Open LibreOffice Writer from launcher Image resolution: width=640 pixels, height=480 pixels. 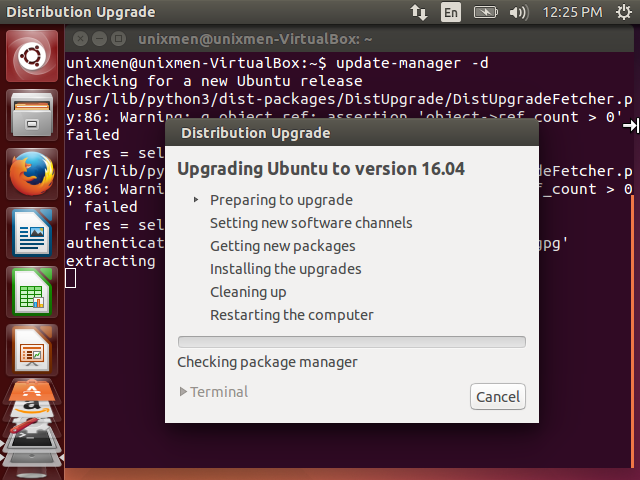pos(32,233)
